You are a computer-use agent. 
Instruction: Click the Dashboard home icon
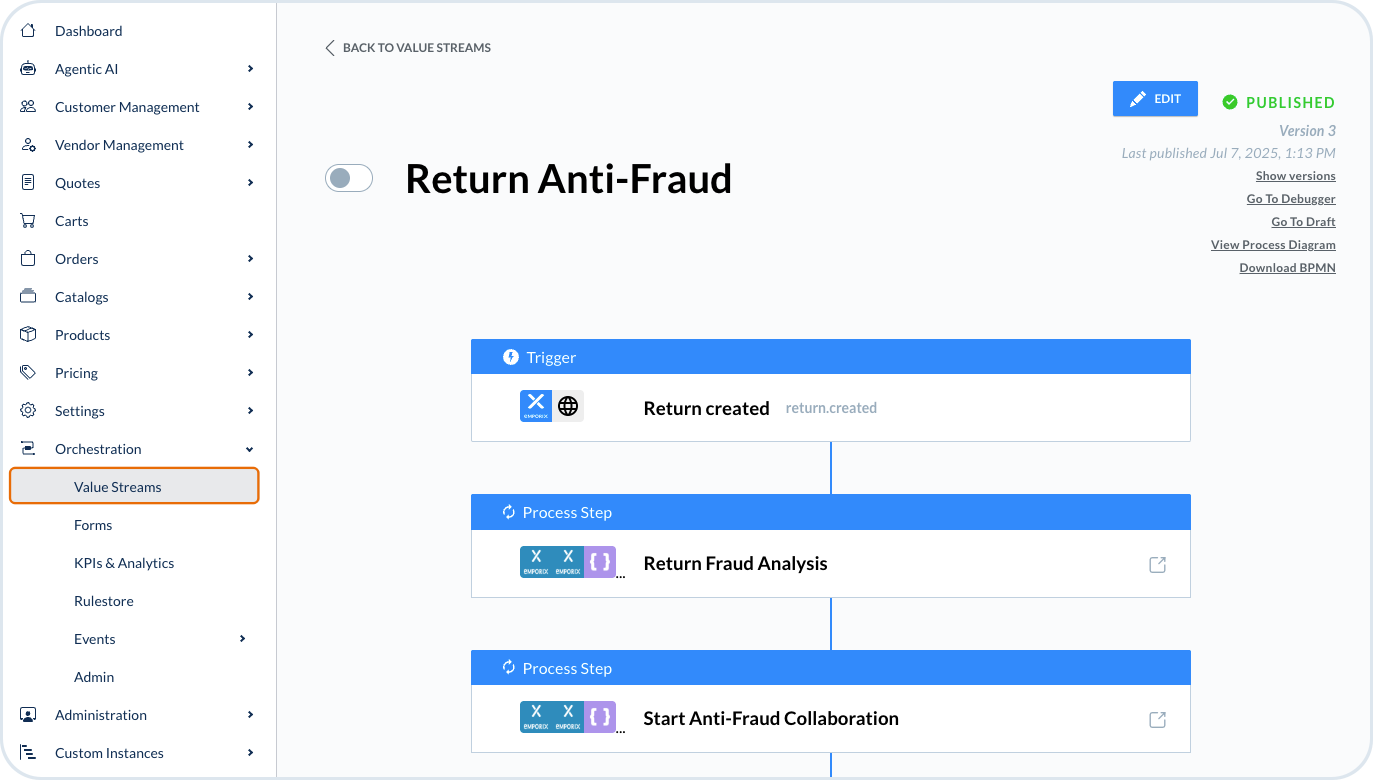click(x=28, y=31)
